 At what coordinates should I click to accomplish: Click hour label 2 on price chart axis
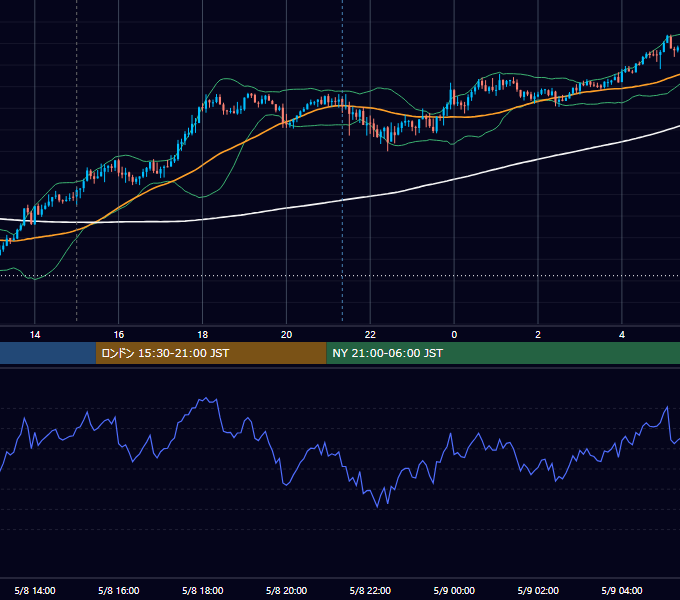[538, 335]
